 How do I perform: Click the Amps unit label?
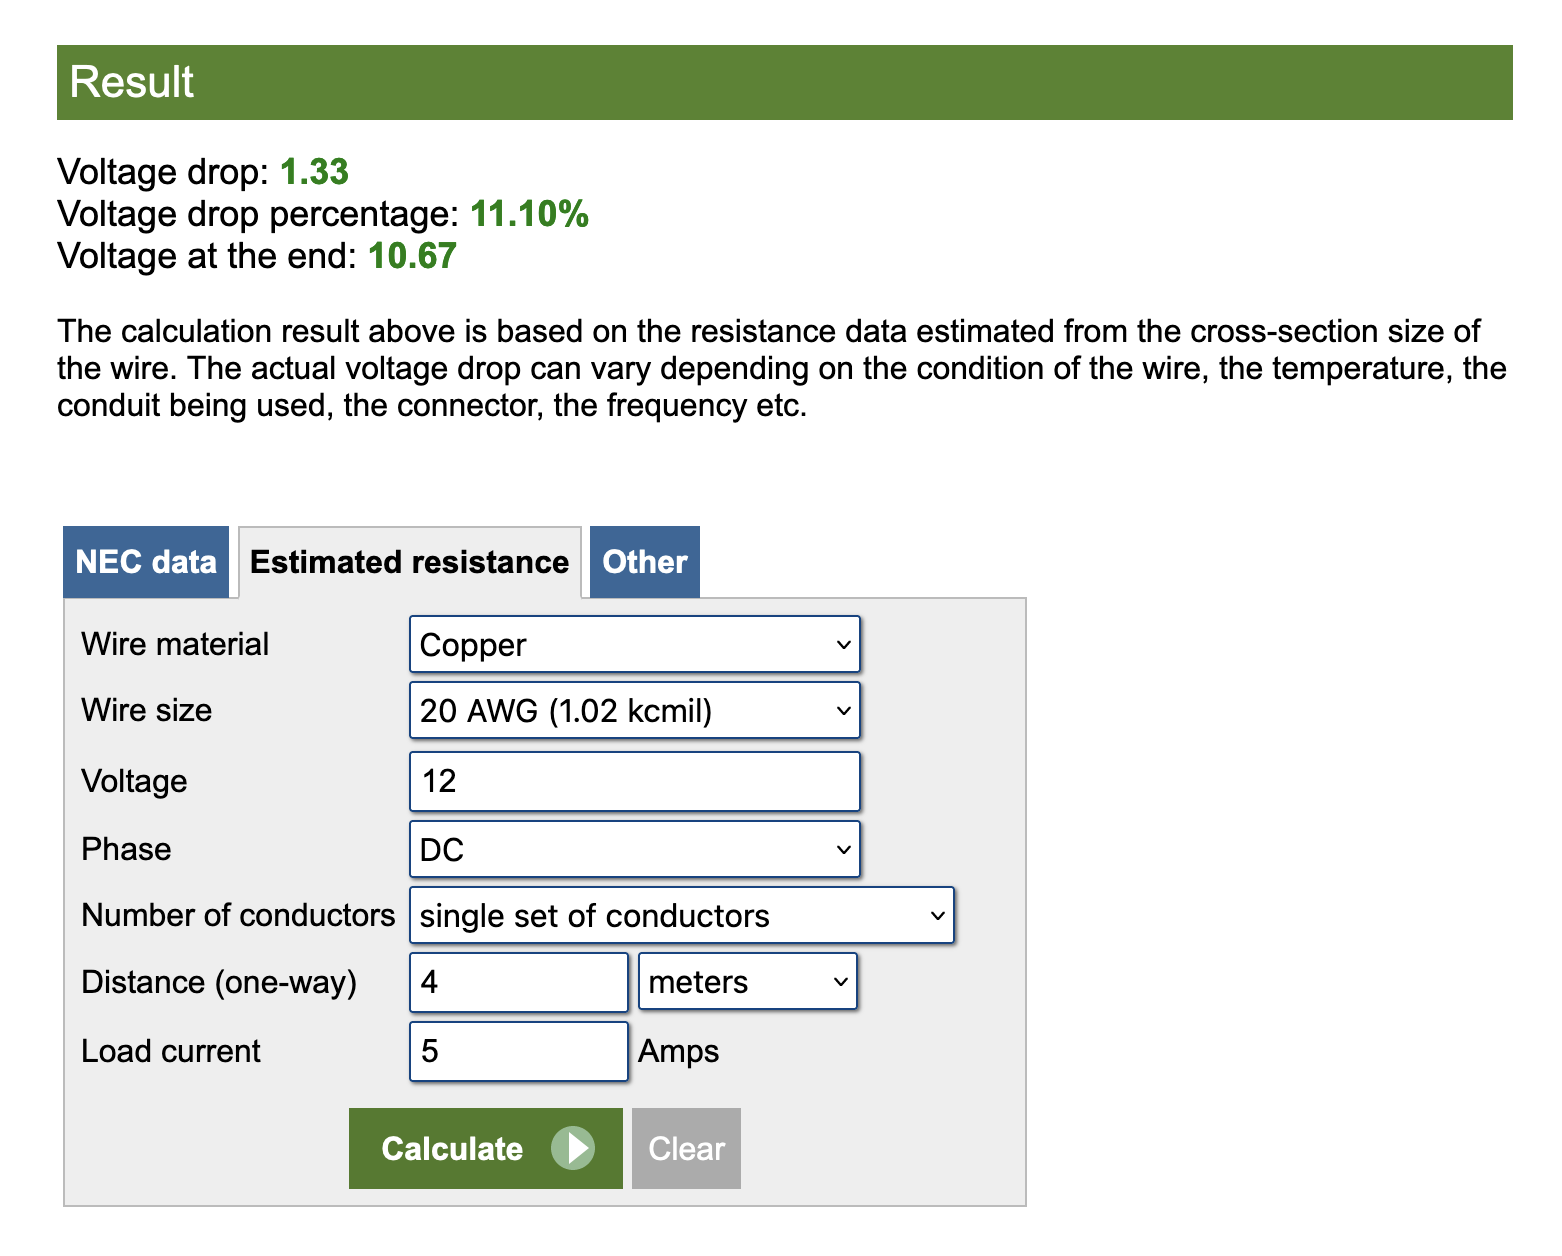678,1051
